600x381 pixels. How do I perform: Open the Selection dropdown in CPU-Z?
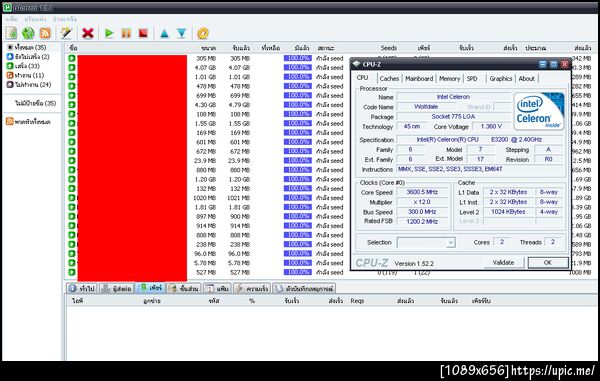coord(426,243)
